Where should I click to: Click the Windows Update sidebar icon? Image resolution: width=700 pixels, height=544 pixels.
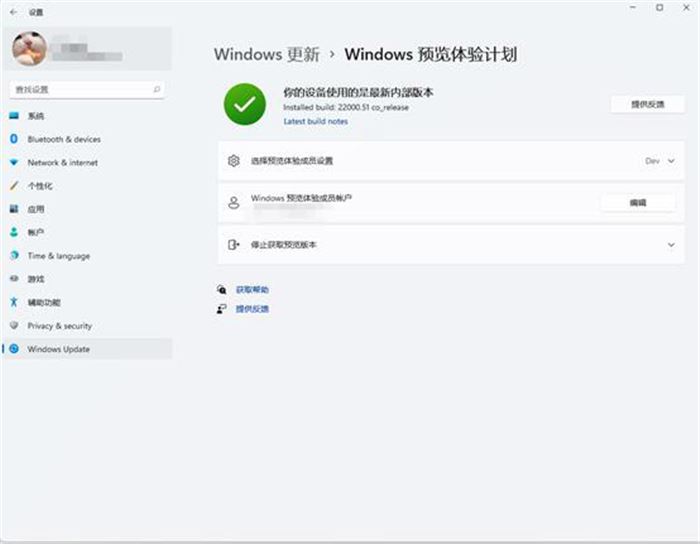pos(14,349)
